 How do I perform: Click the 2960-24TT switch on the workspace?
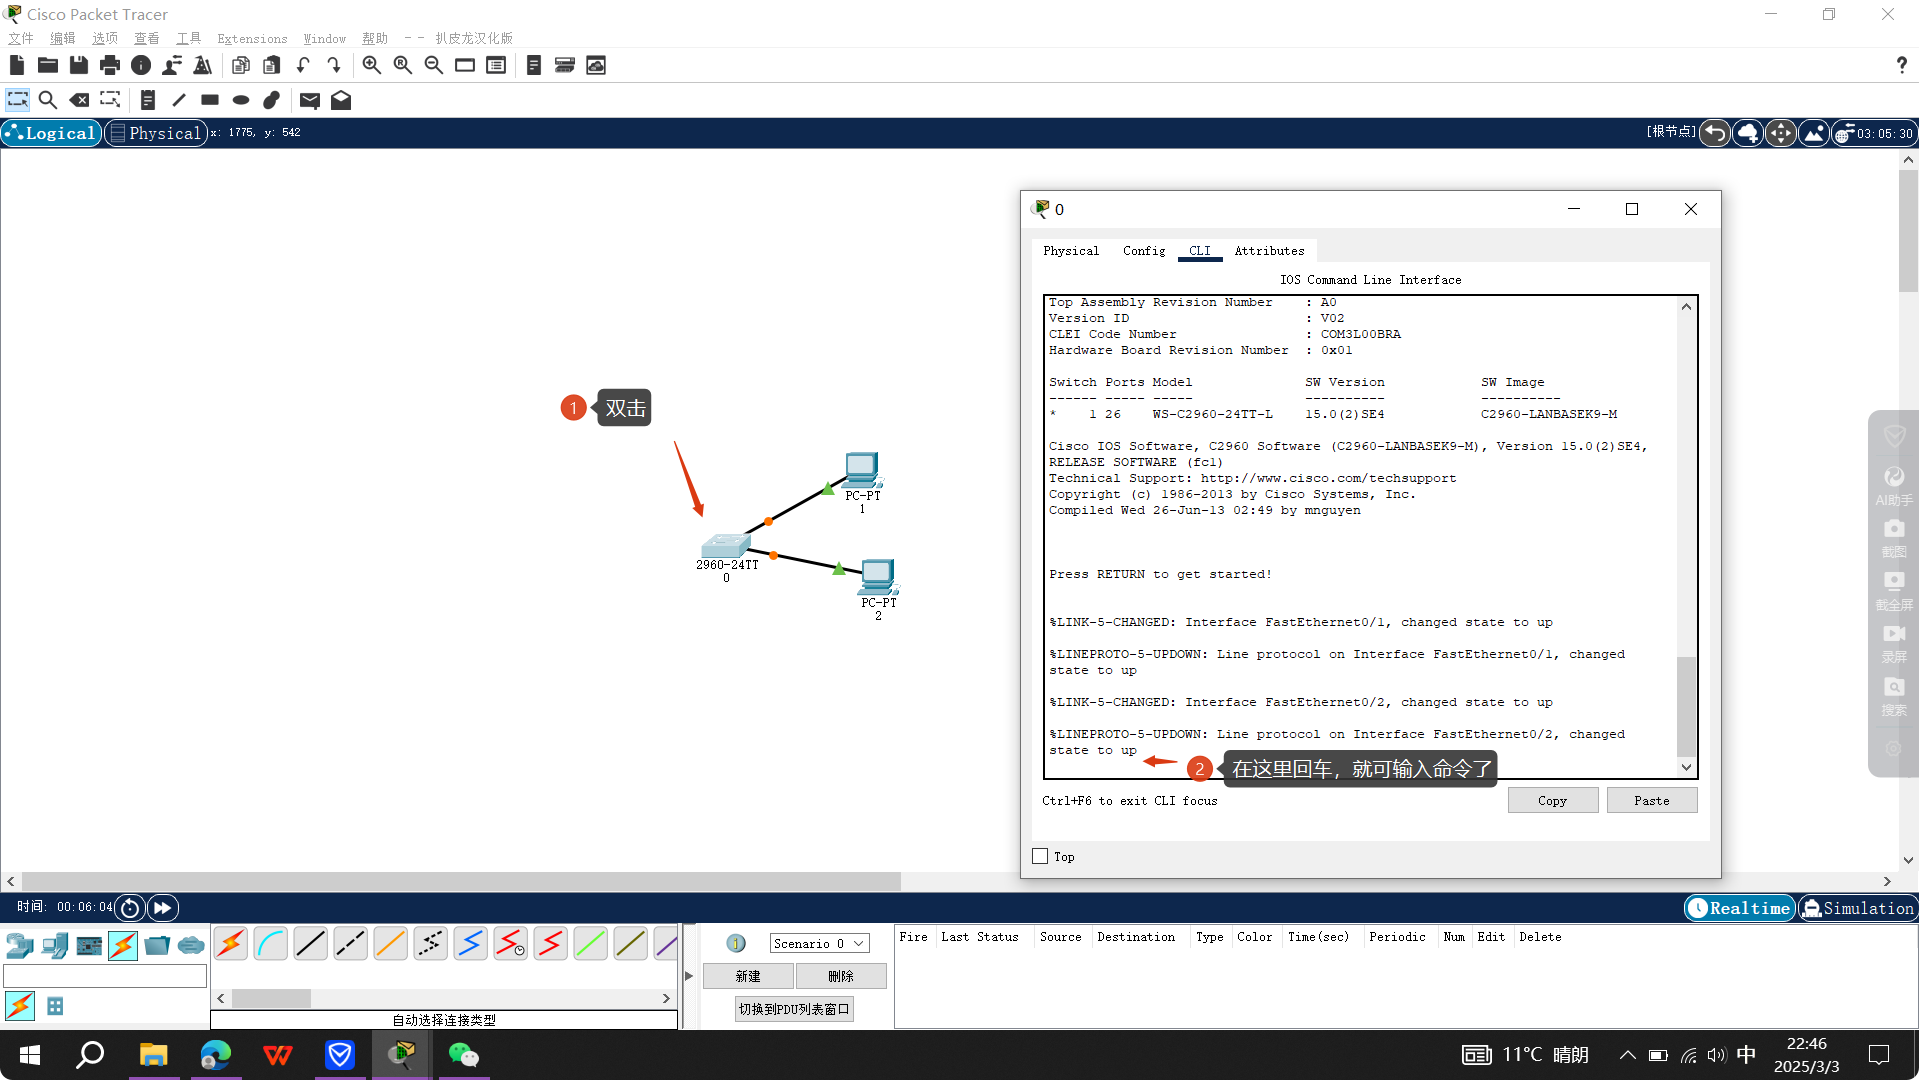coord(726,546)
